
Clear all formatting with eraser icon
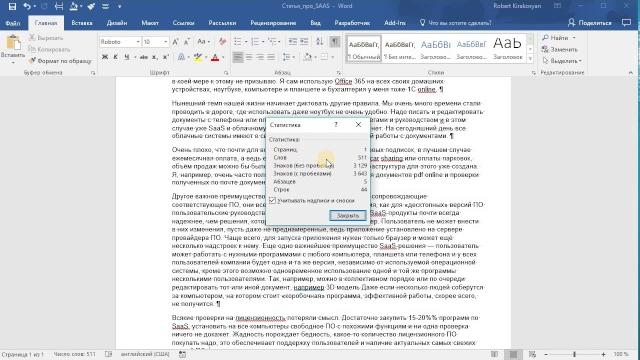[x=222, y=42]
